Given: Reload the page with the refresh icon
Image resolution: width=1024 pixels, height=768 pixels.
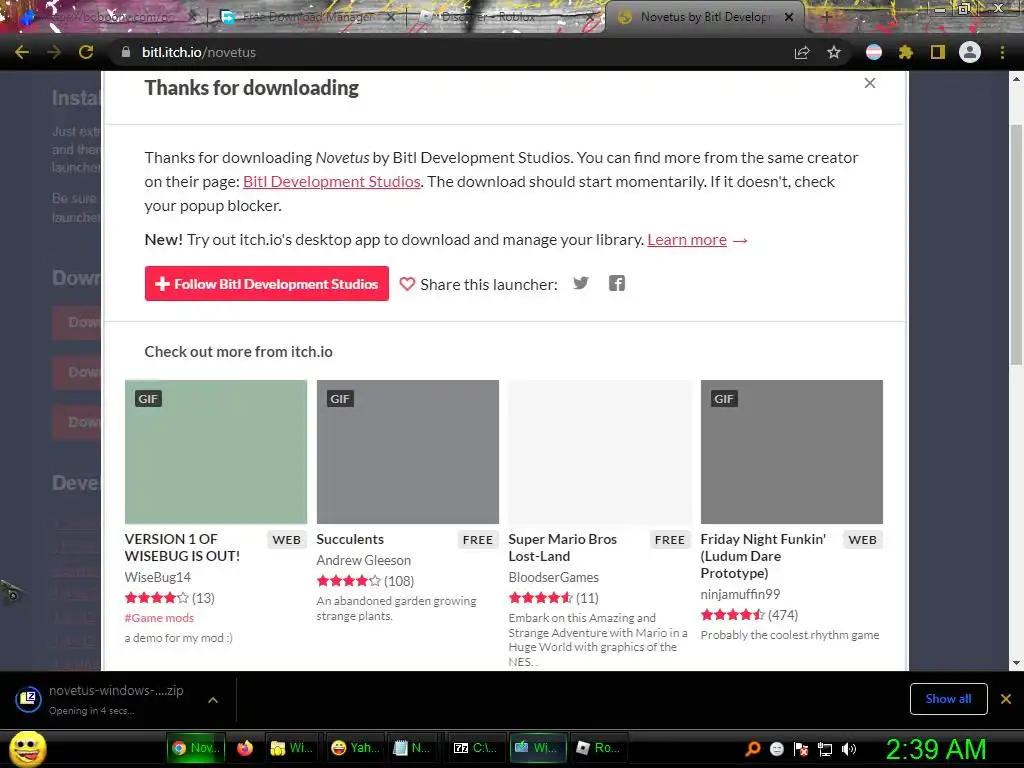Looking at the screenshot, I should click(86, 52).
